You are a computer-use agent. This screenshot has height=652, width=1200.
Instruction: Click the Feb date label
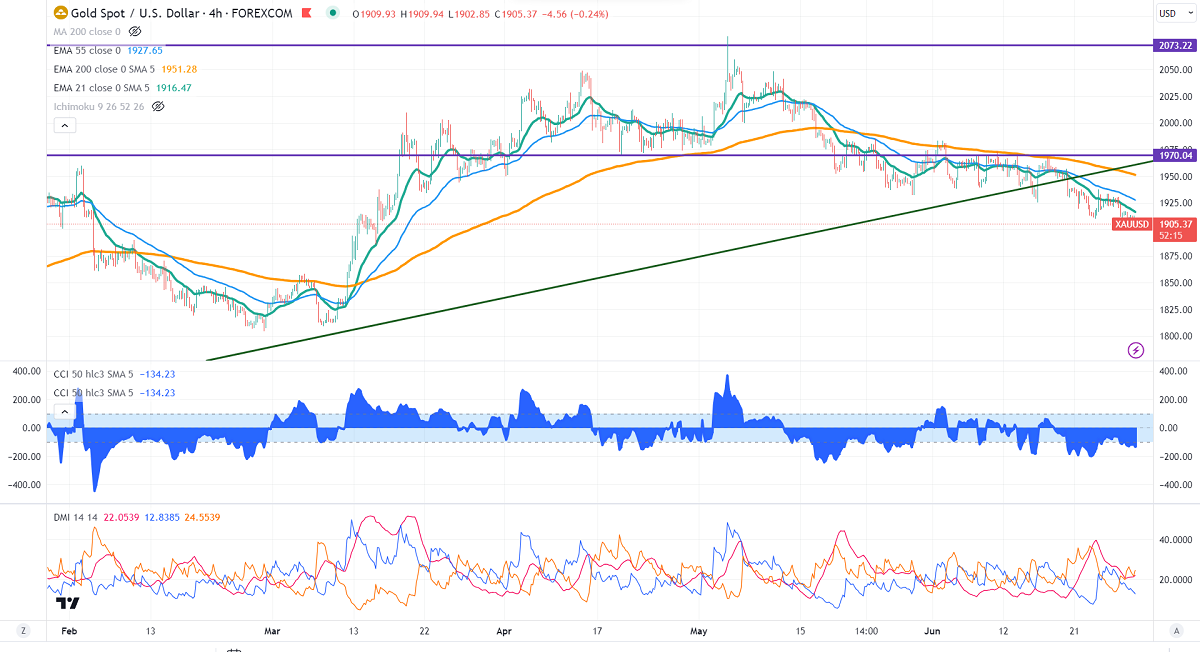pyautogui.click(x=68, y=632)
